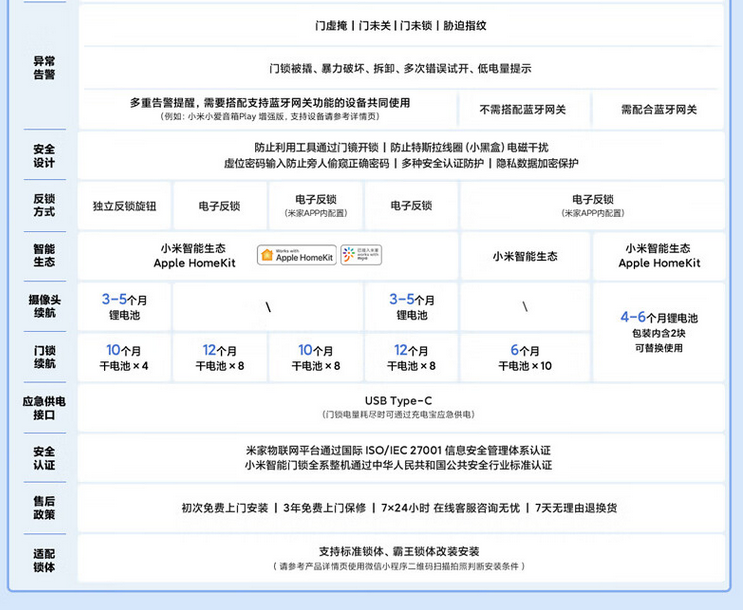Select the 门锁续航 row label
745x610 pixels.
(x=44, y=357)
